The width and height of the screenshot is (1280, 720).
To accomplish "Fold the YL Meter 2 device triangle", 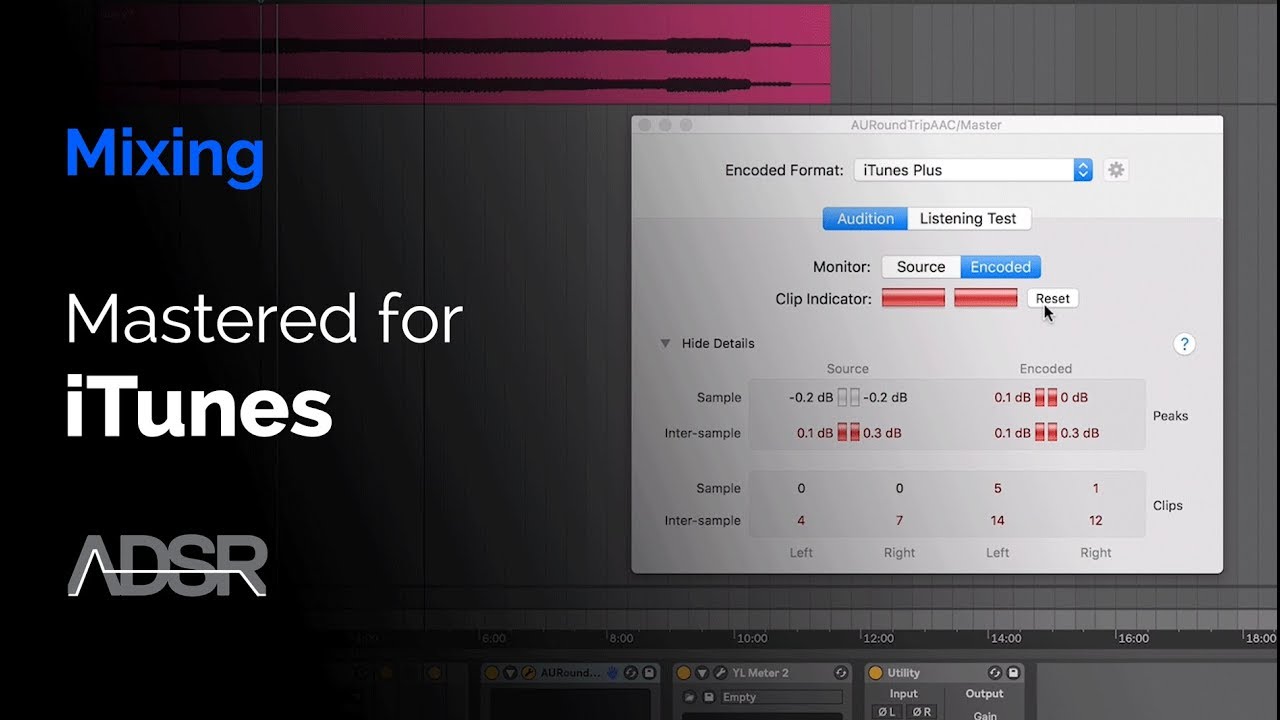I will tap(702, 673).
